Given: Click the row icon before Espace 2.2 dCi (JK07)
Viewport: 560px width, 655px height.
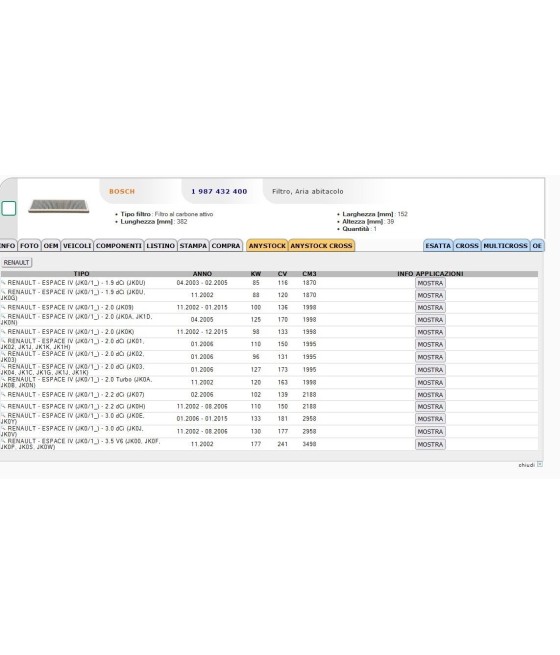Looking at the screenshot, I should [3, 394].
